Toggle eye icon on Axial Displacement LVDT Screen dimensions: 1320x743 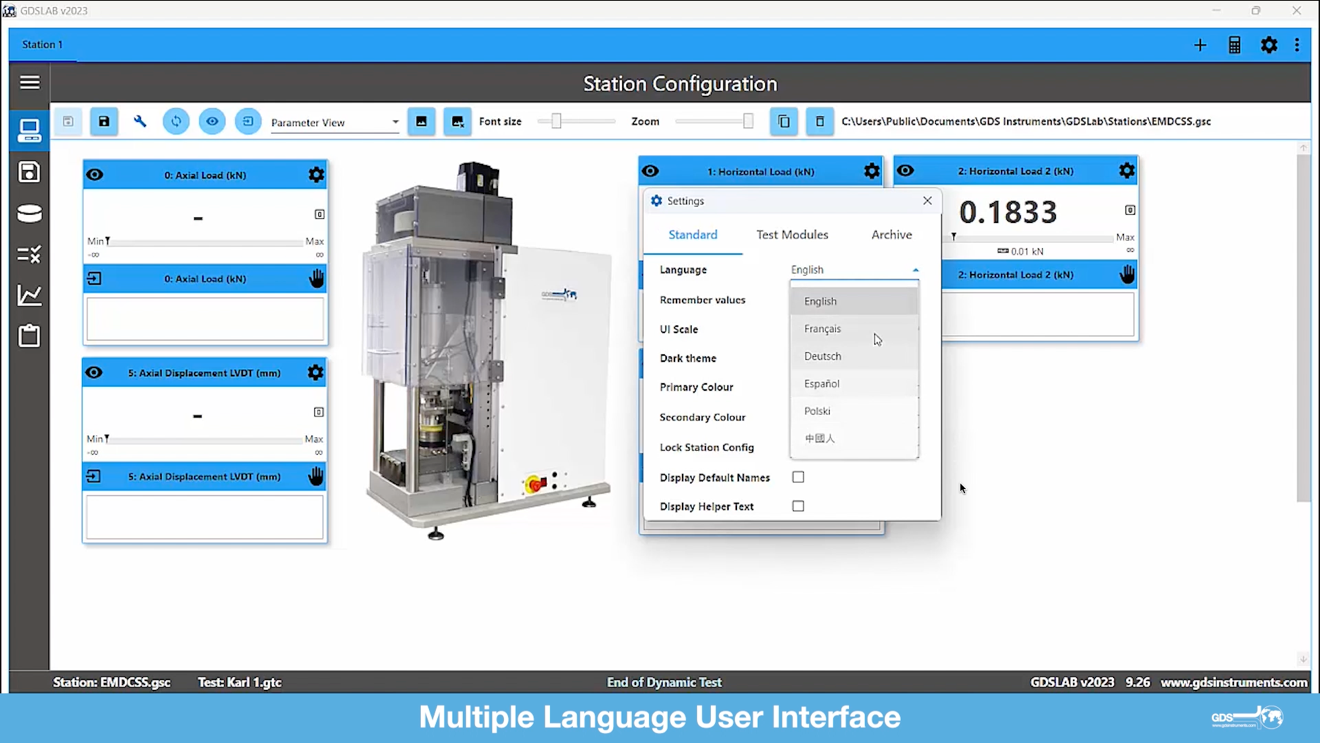pyautogui.click(x=94, y=373)
